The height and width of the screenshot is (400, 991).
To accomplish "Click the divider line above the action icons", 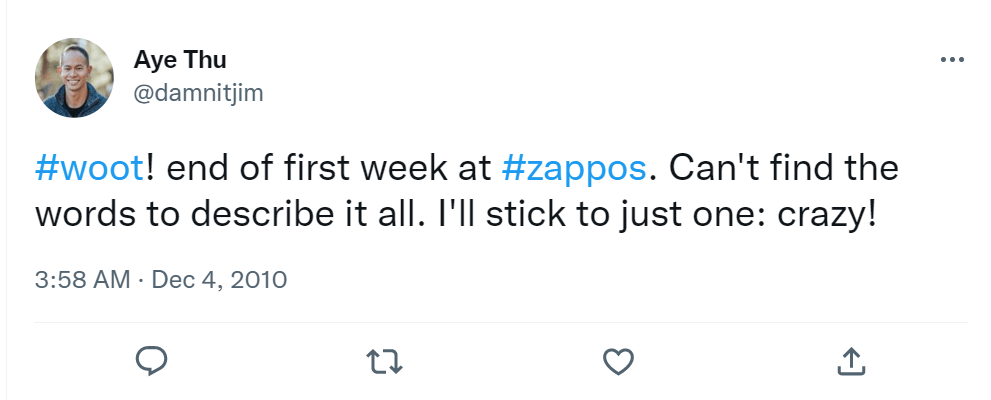I will coord(500,322).
